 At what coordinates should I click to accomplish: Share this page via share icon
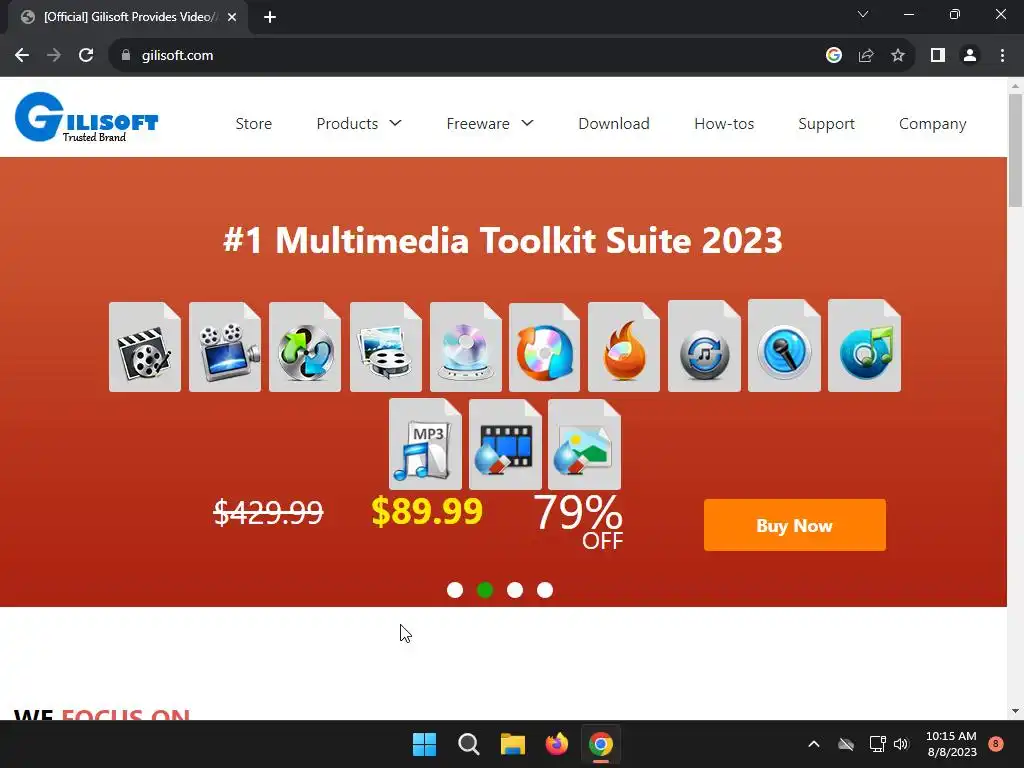pos(866,56)
